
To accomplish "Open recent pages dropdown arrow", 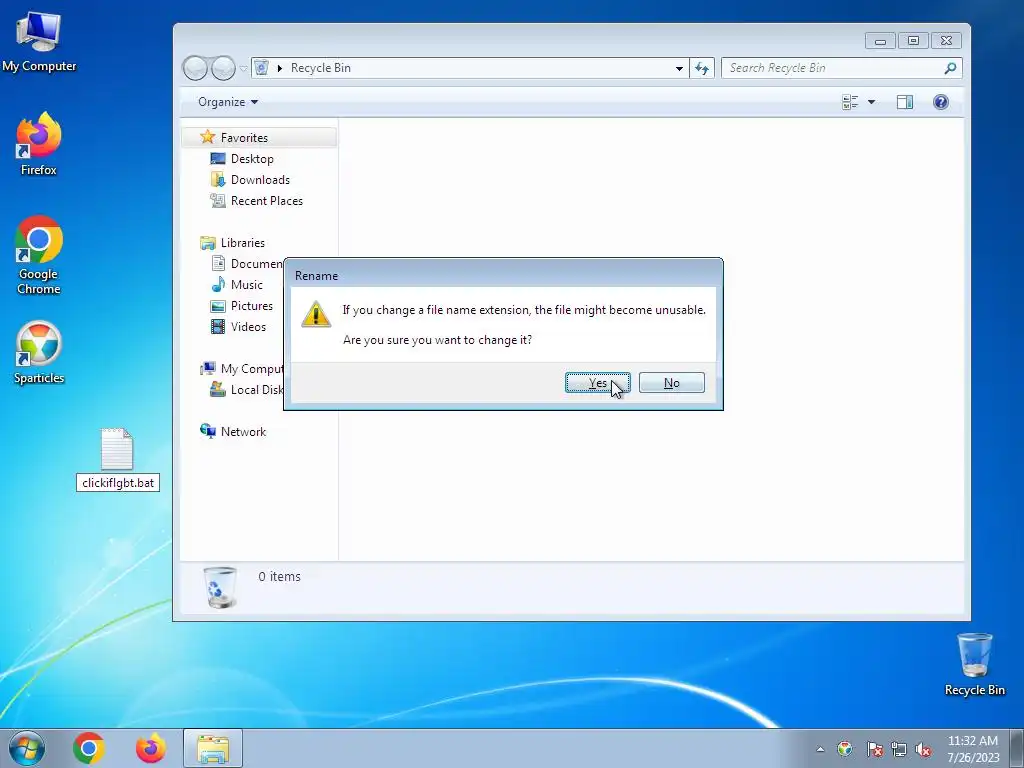I will (x=244, y=68).
